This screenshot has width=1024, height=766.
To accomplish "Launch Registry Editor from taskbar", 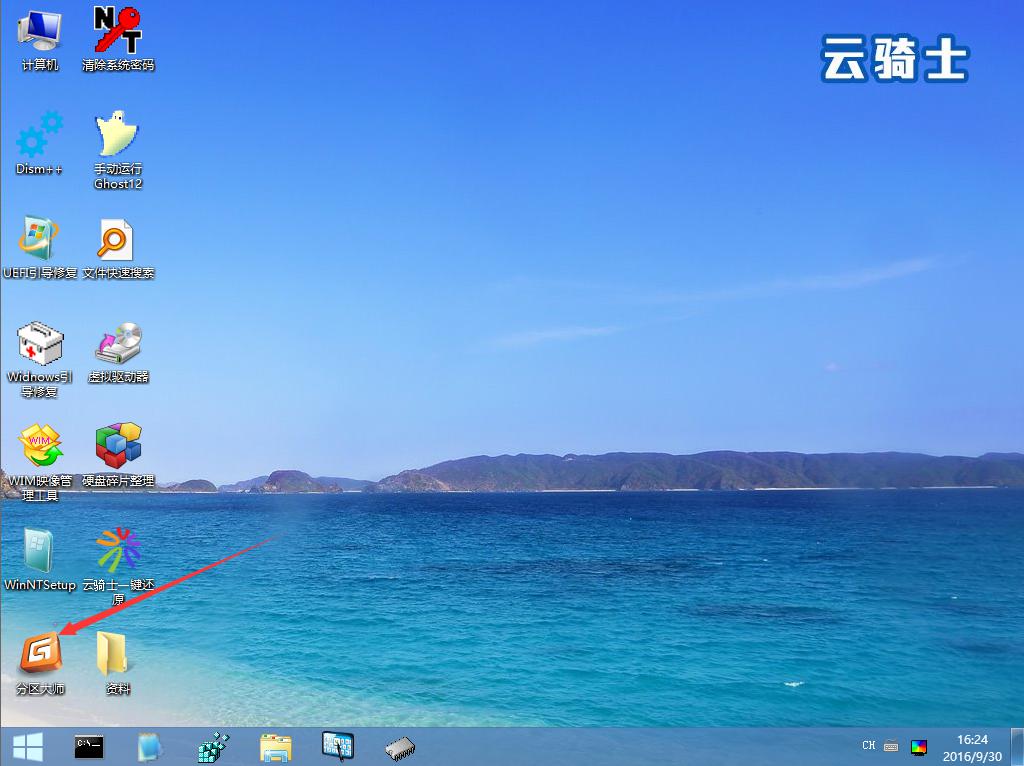I will tap(212, 748).
